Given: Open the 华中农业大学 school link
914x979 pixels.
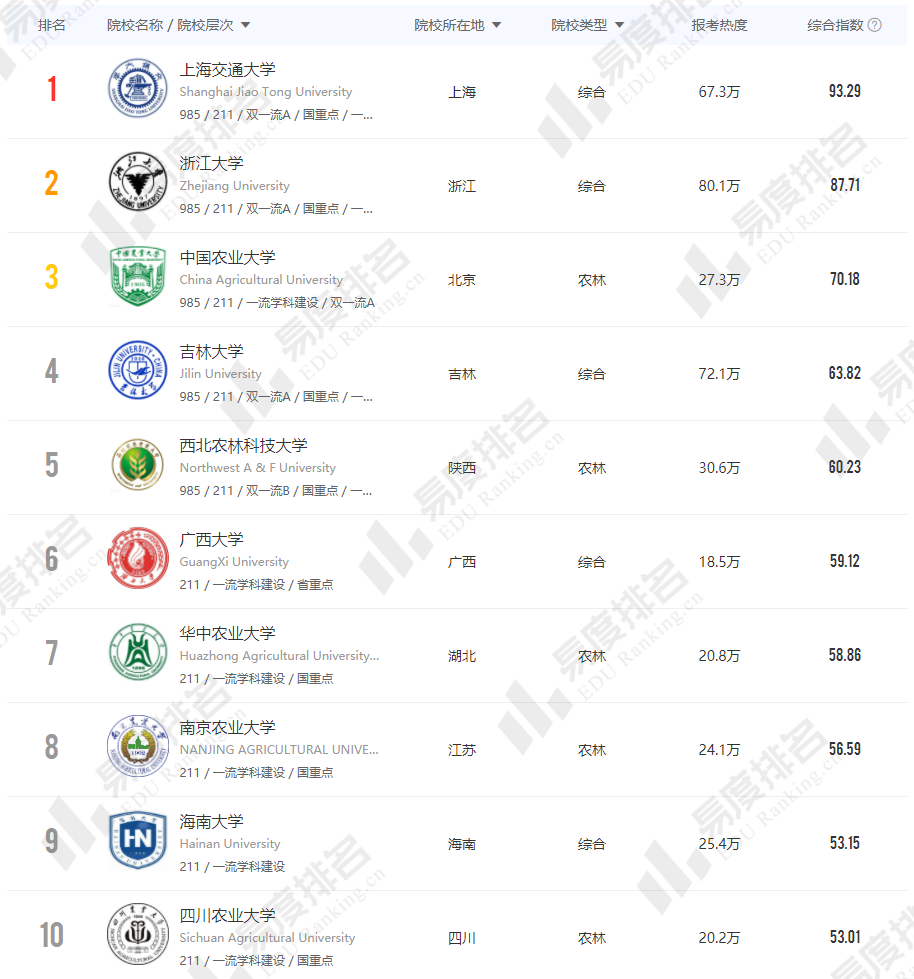Looking at the screenshot, I should point(227,634).
